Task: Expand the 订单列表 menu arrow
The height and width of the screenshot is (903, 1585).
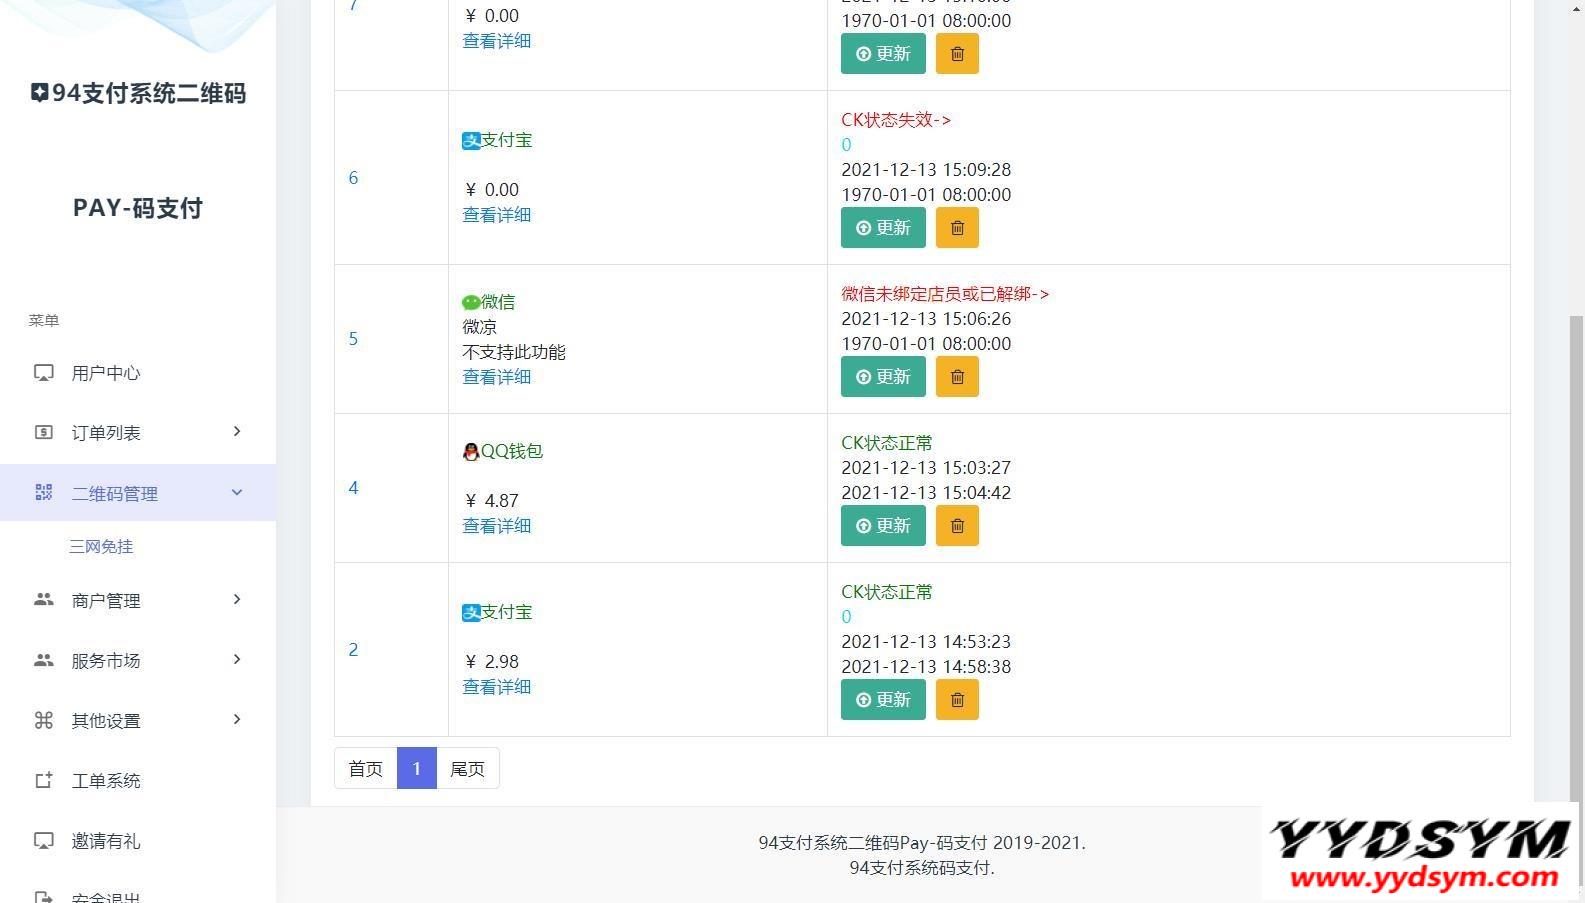Action: pyautogui.click(x=237, y=432)
